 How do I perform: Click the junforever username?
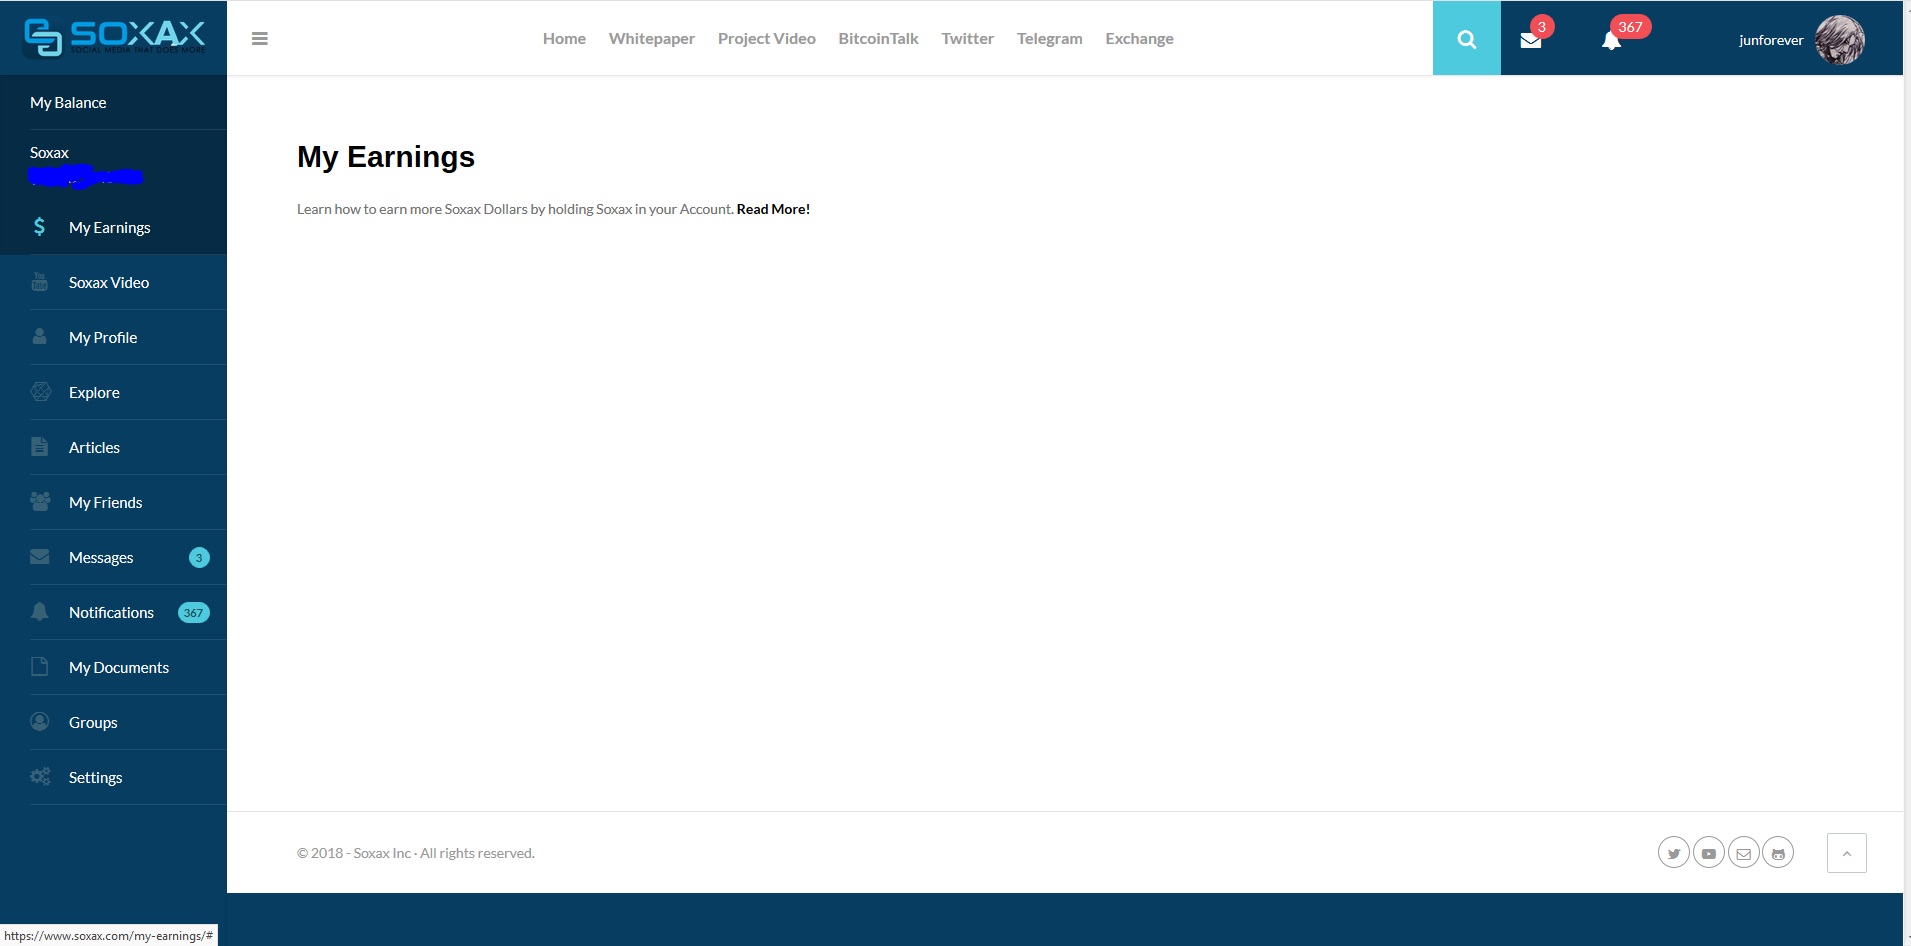[x=1771, y=40]
